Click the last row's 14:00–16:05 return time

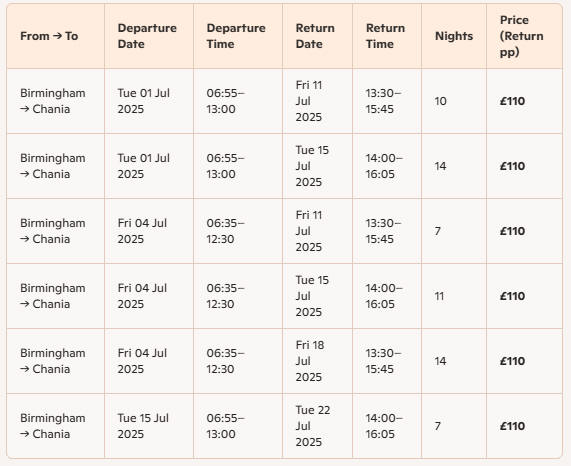click(x=384, y=426)
